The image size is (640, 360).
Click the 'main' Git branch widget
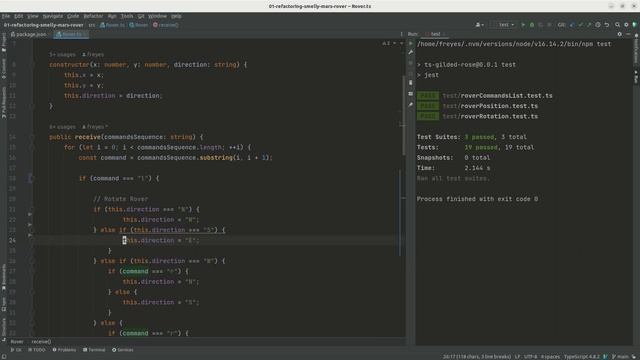[x=620, y=357]
